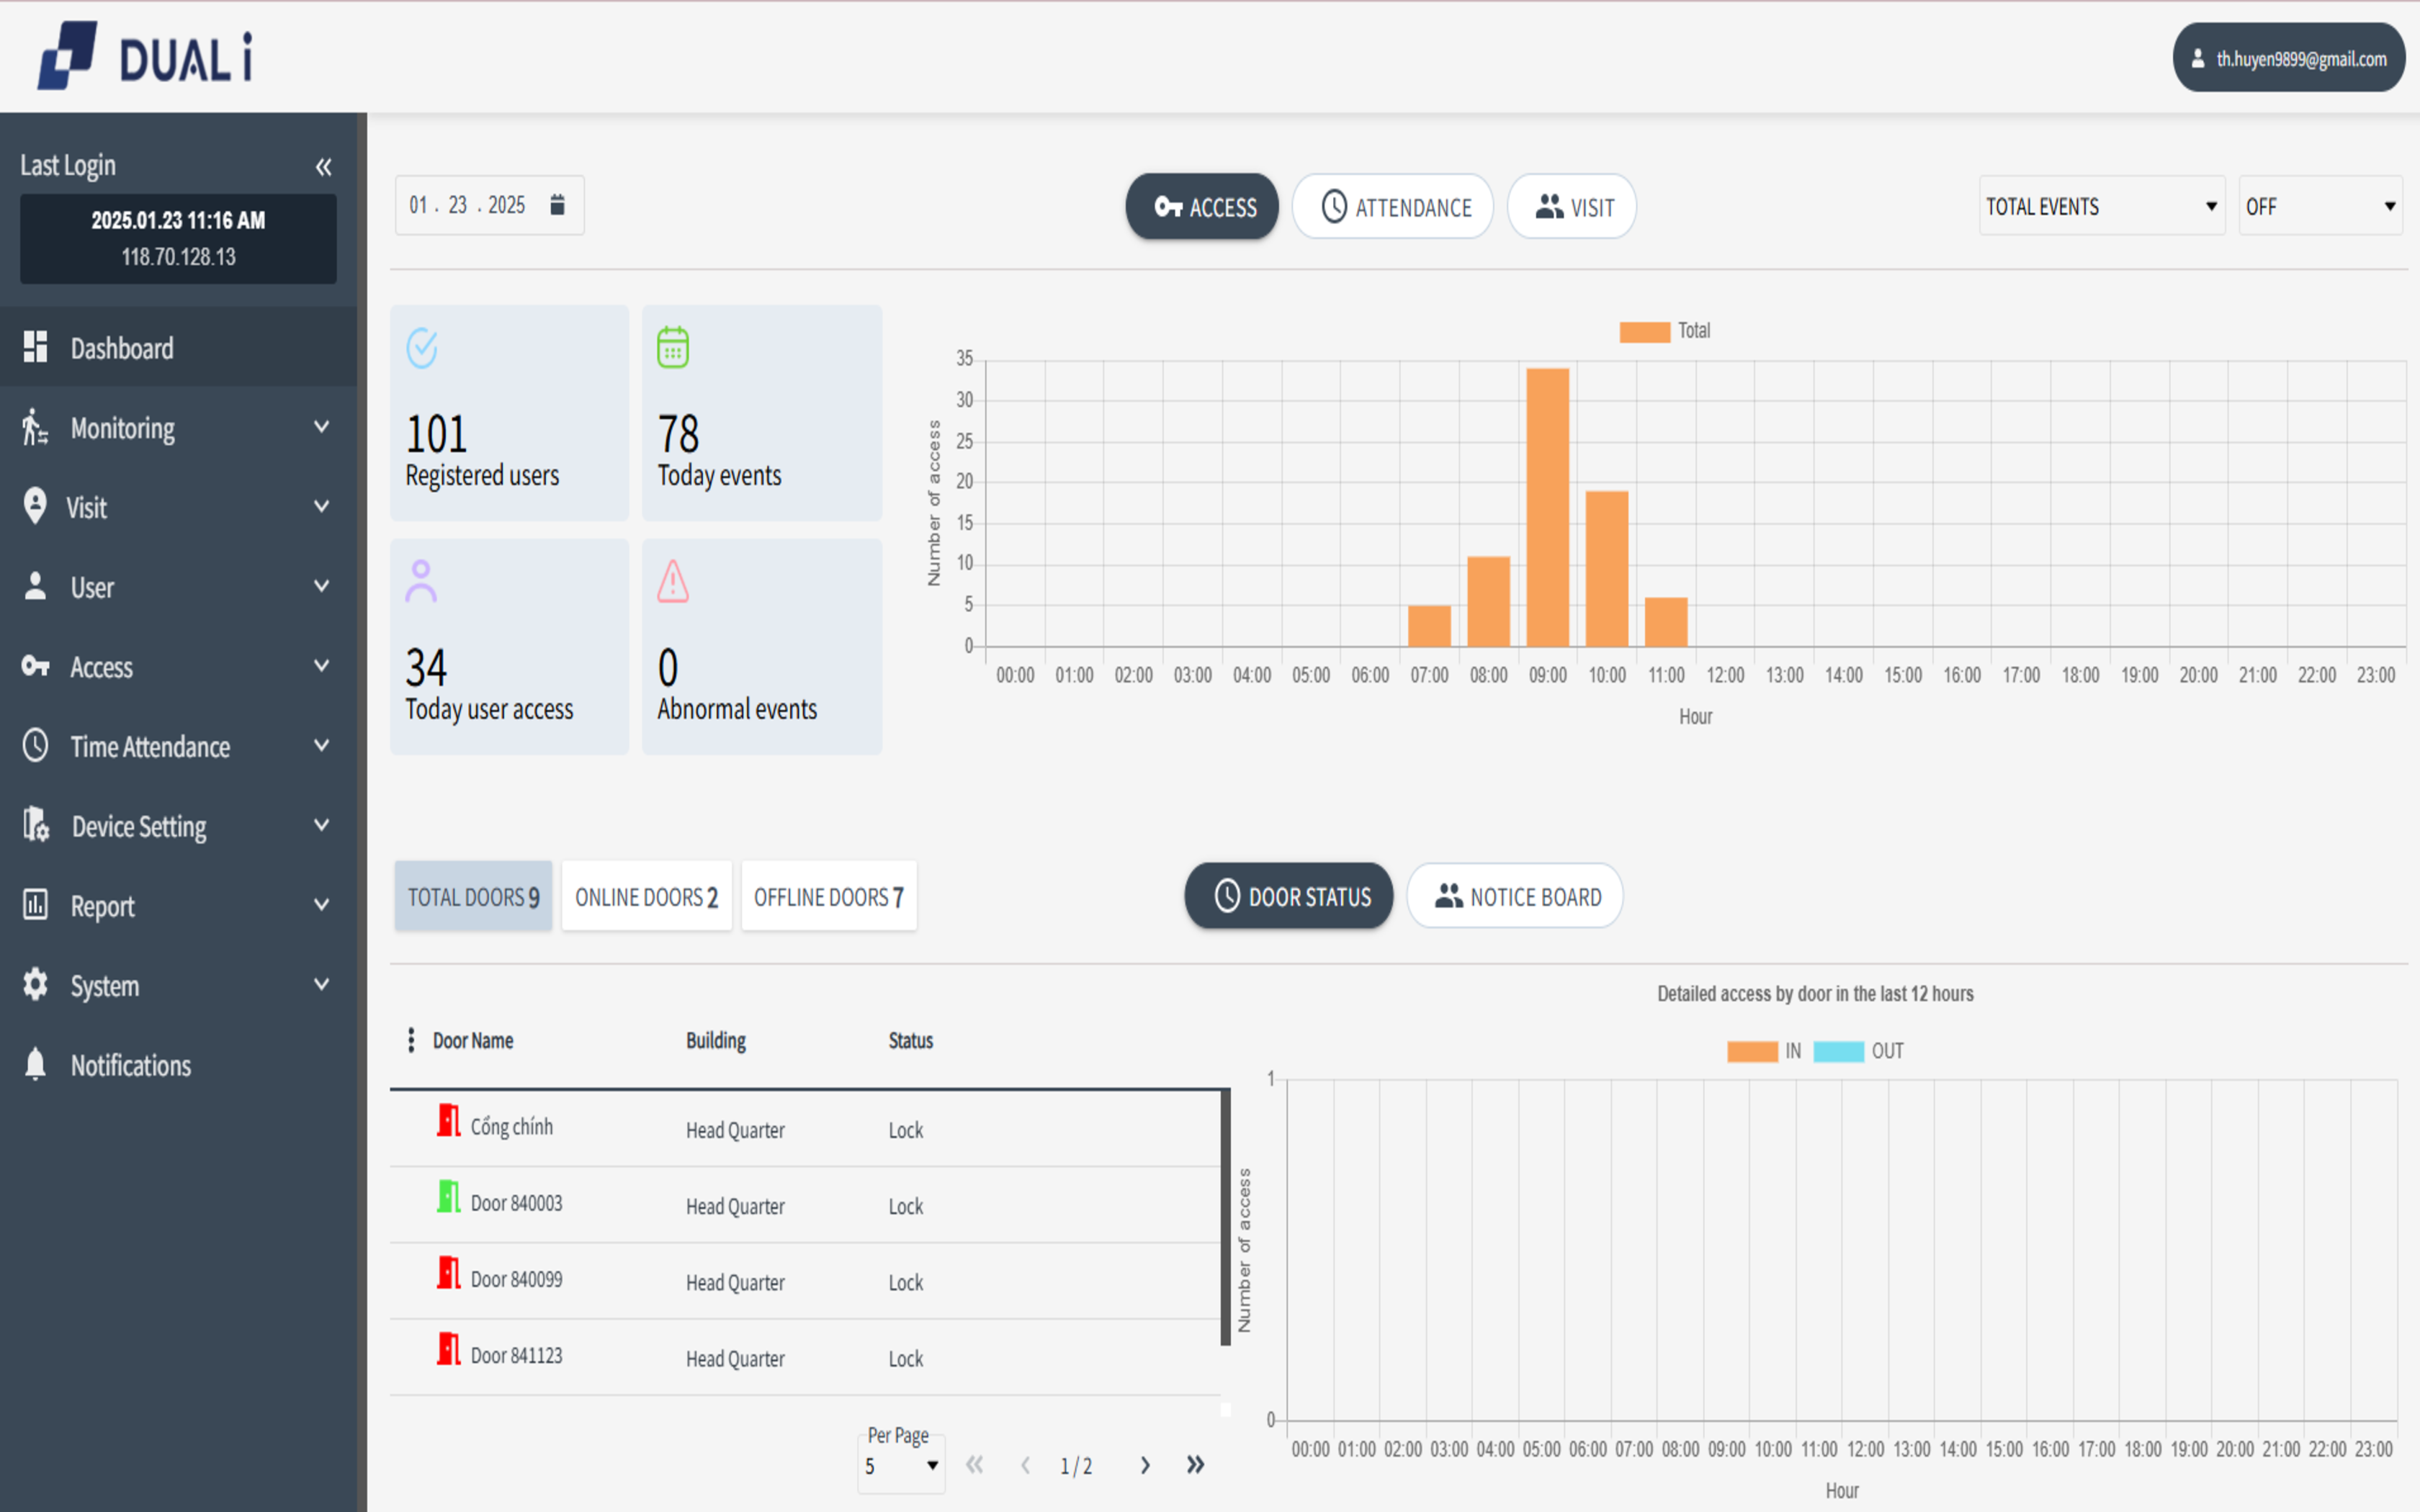Viewport: 2420px width, 1512px height.
Task: Click the red door icon for Cổng chính
Action: [449, 1120]
